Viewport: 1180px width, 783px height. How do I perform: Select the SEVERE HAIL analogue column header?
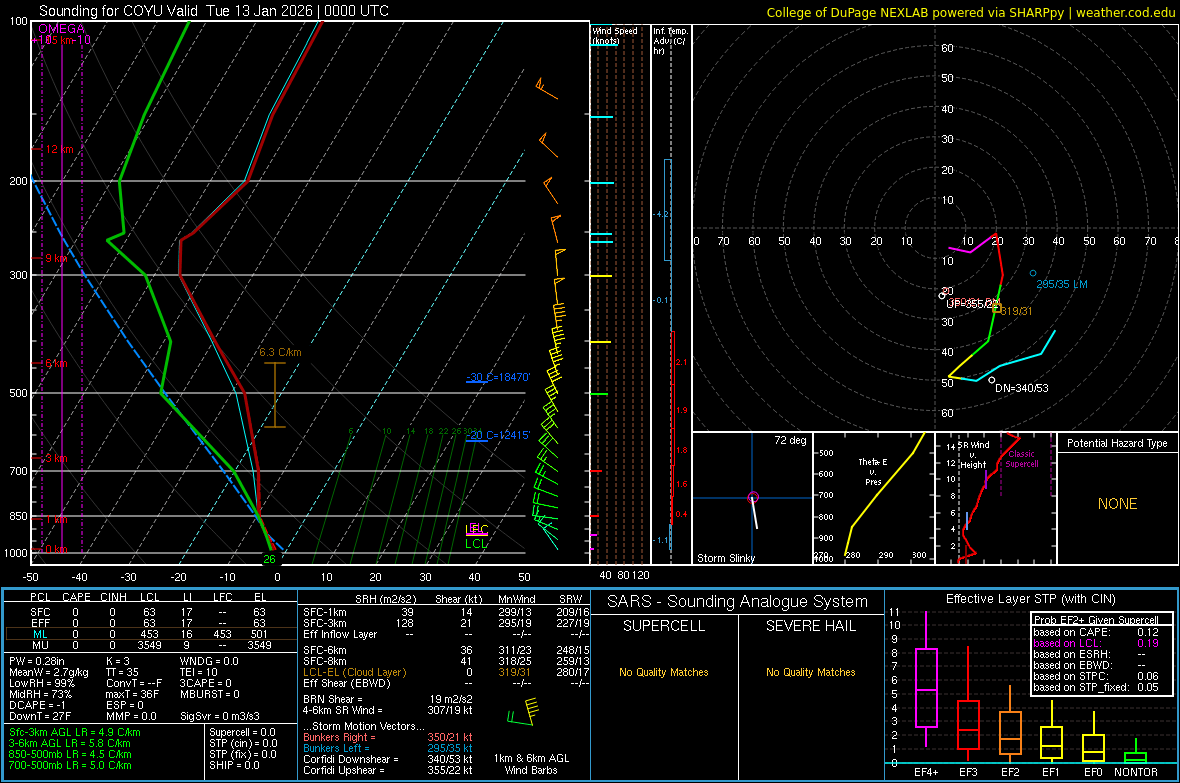pos(810,626)
